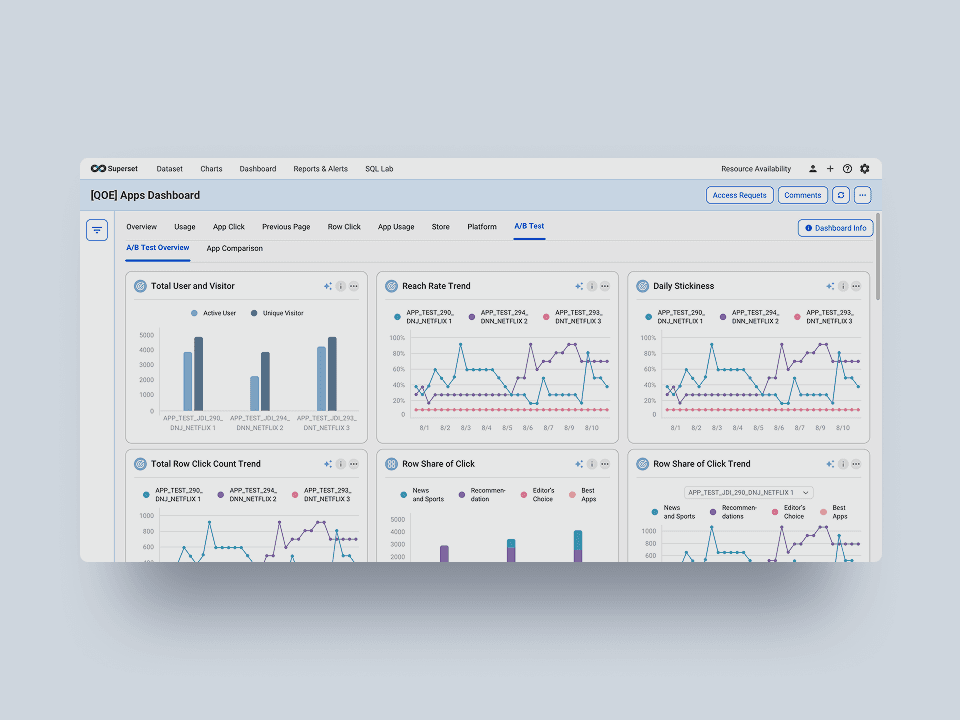Open the user profile icon
The width and height of the screenshot is (960, 720).
pyautogui.click(x=812, y=169)
